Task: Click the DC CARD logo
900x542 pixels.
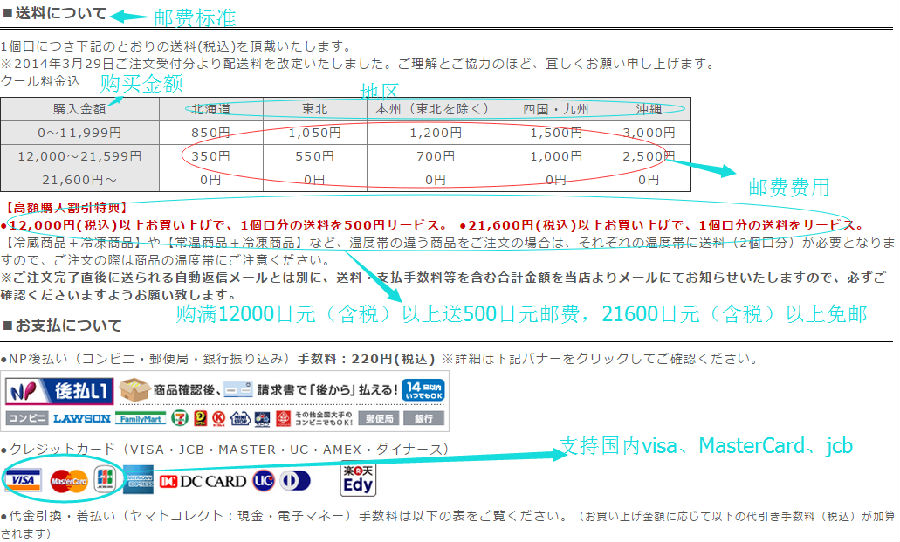Action: click(x=203, y=481)
